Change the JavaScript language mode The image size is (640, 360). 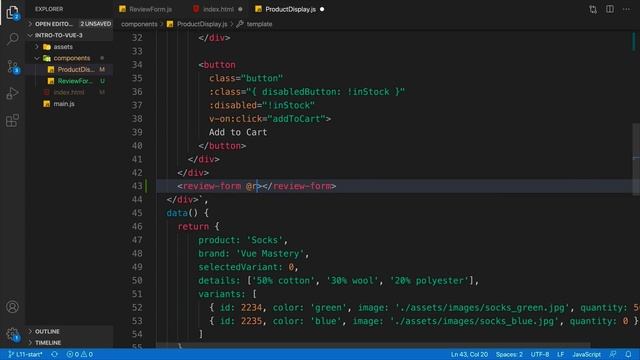tap(586, 354)
